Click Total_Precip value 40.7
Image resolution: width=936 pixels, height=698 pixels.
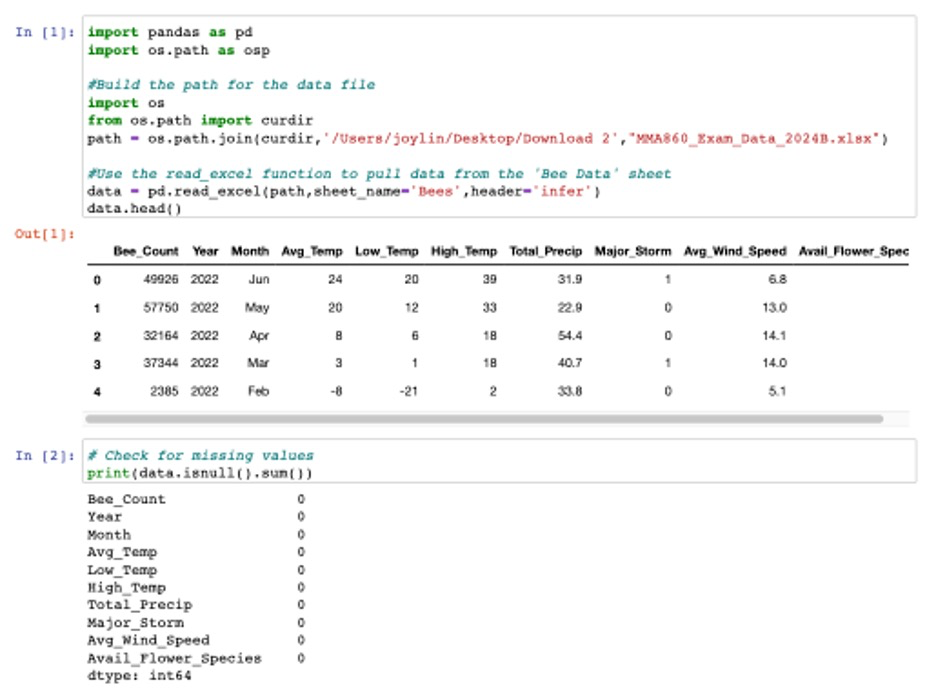click(x=570, y=363)
